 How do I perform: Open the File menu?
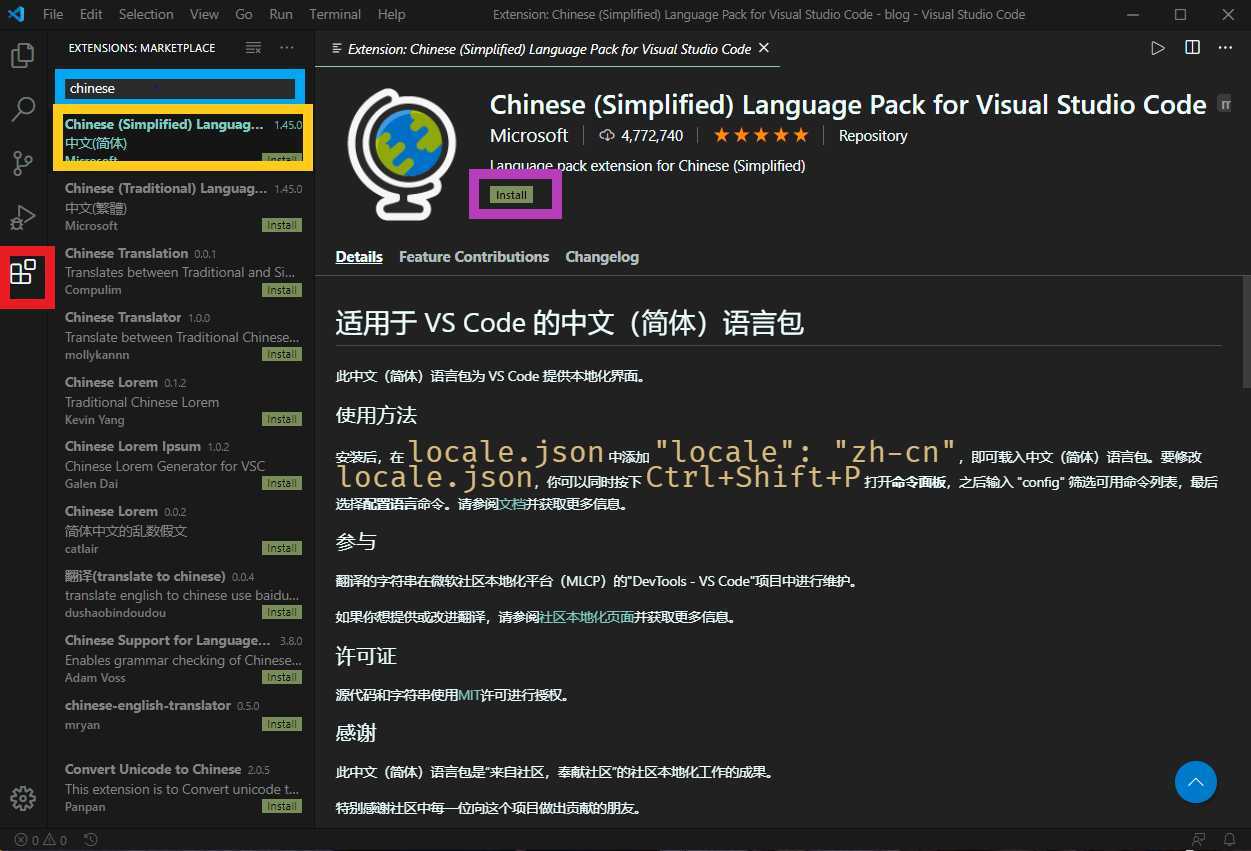tap(53, 14)
